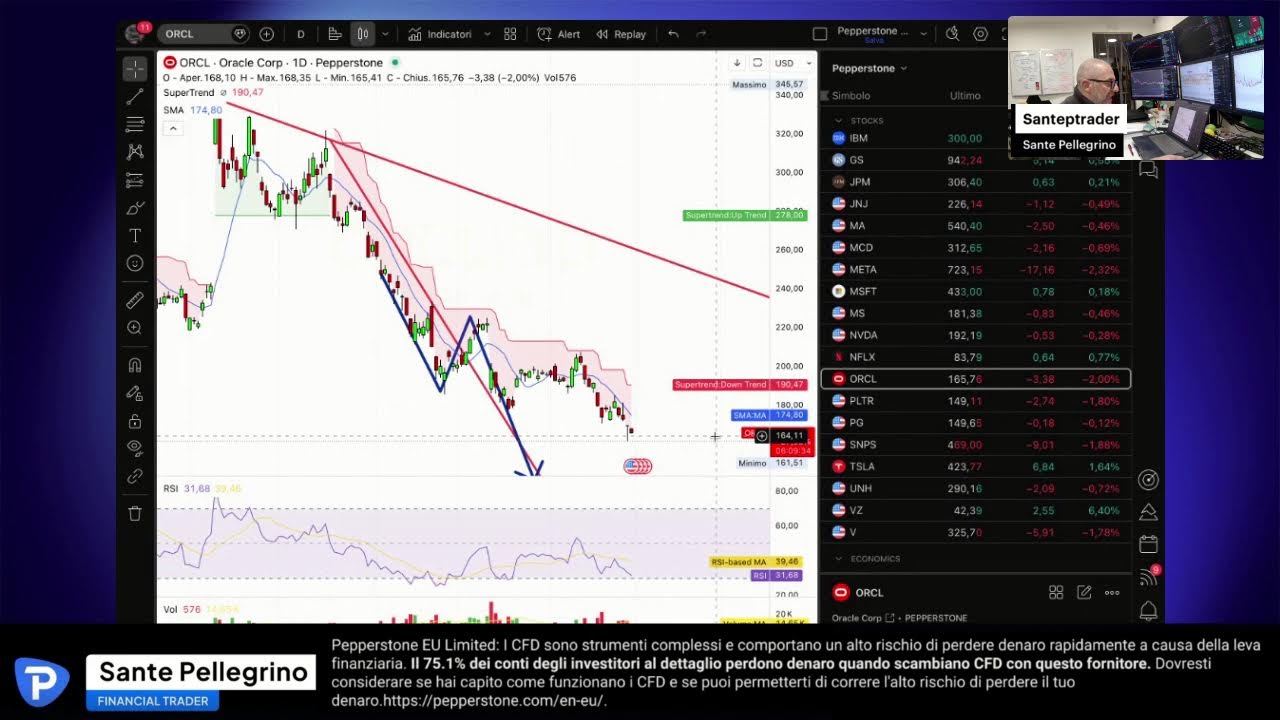Click the down arrow icon beside USD
Viewport: 1280px width, 720px height.
pyautogui.click(x=737, y=63)
